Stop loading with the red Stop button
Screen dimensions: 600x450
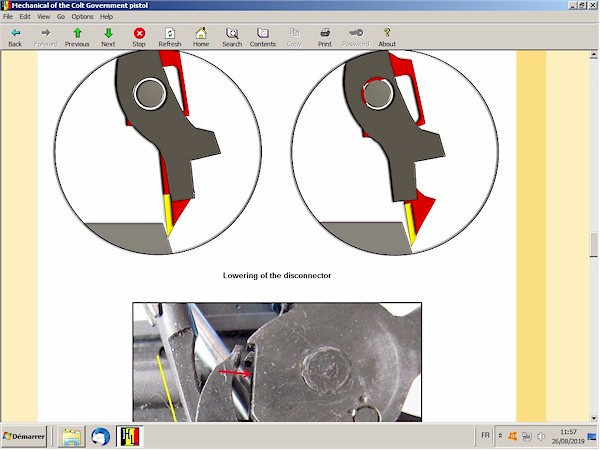tap(139, 37)
